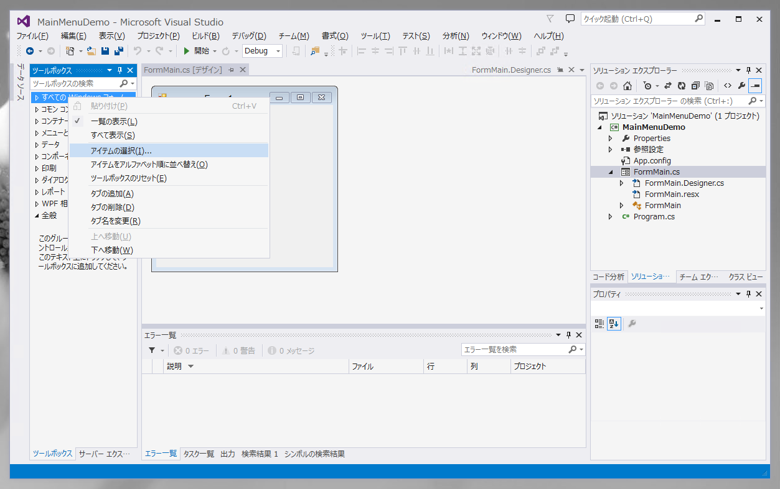Expand the 参照設定 references node

(610, 149)
